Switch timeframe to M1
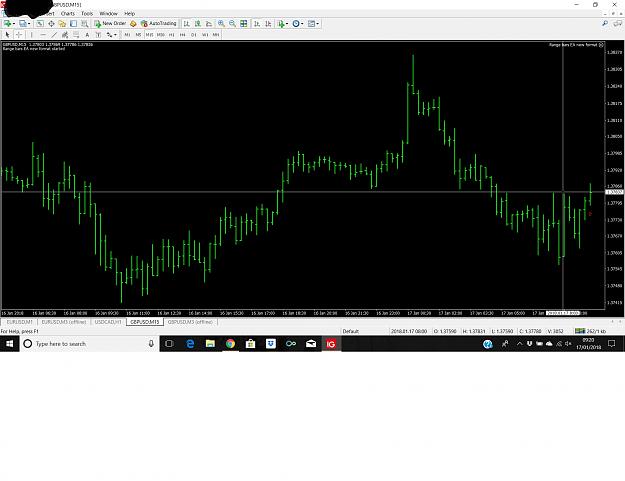This screenshot has height=481, width=625. click(127, 35)
